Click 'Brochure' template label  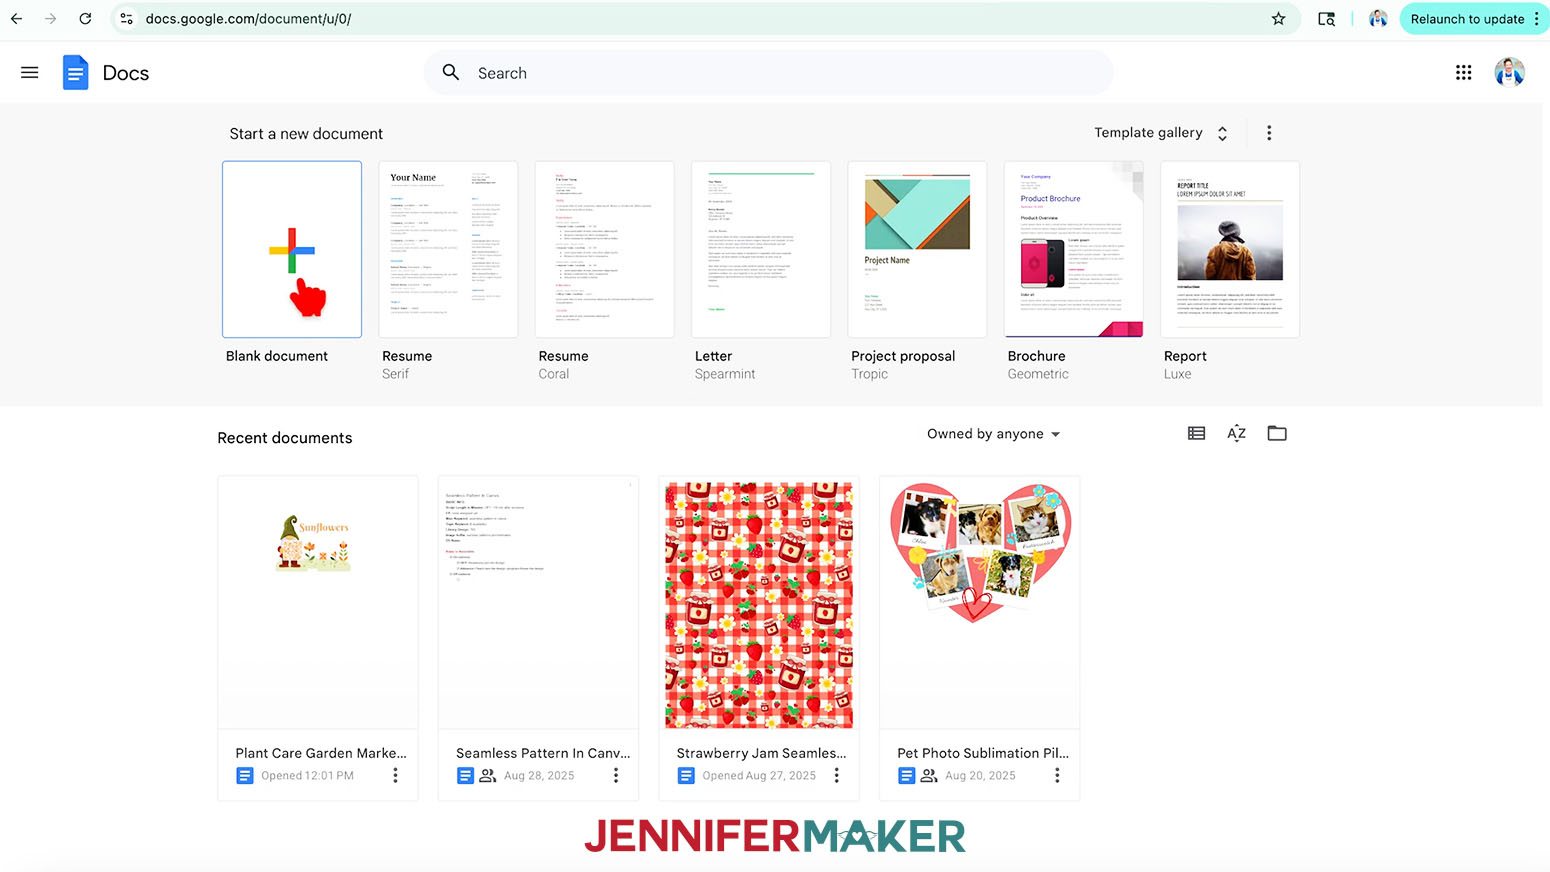pyautogui.click(x=1036, y=356)
